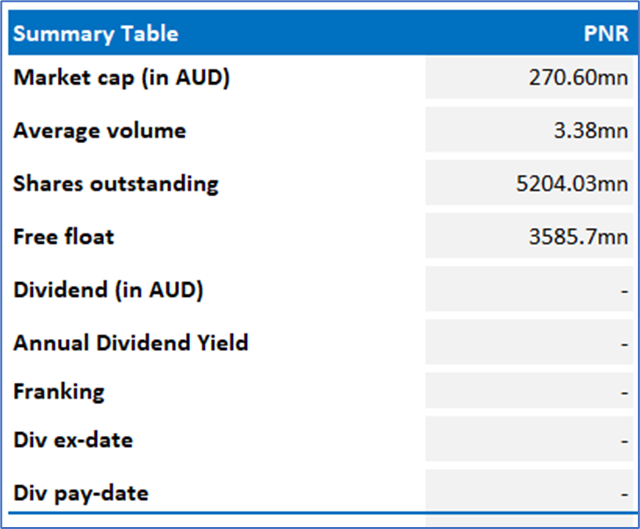Screen dimensions: 640x529
Task: Click the Free float row label
Action: coord(63,237)
